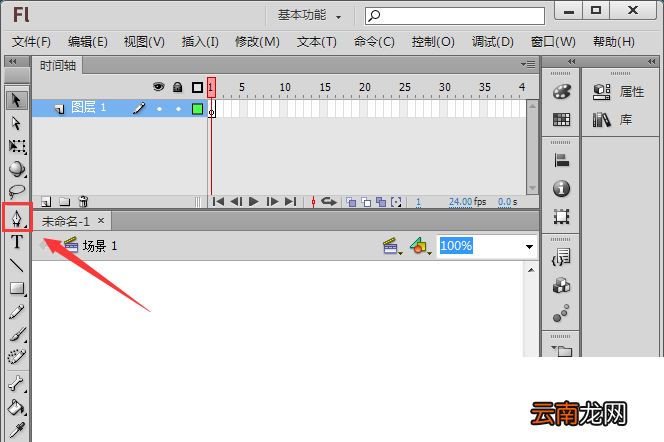Select the Free Transform tool

tap(17, 146)
